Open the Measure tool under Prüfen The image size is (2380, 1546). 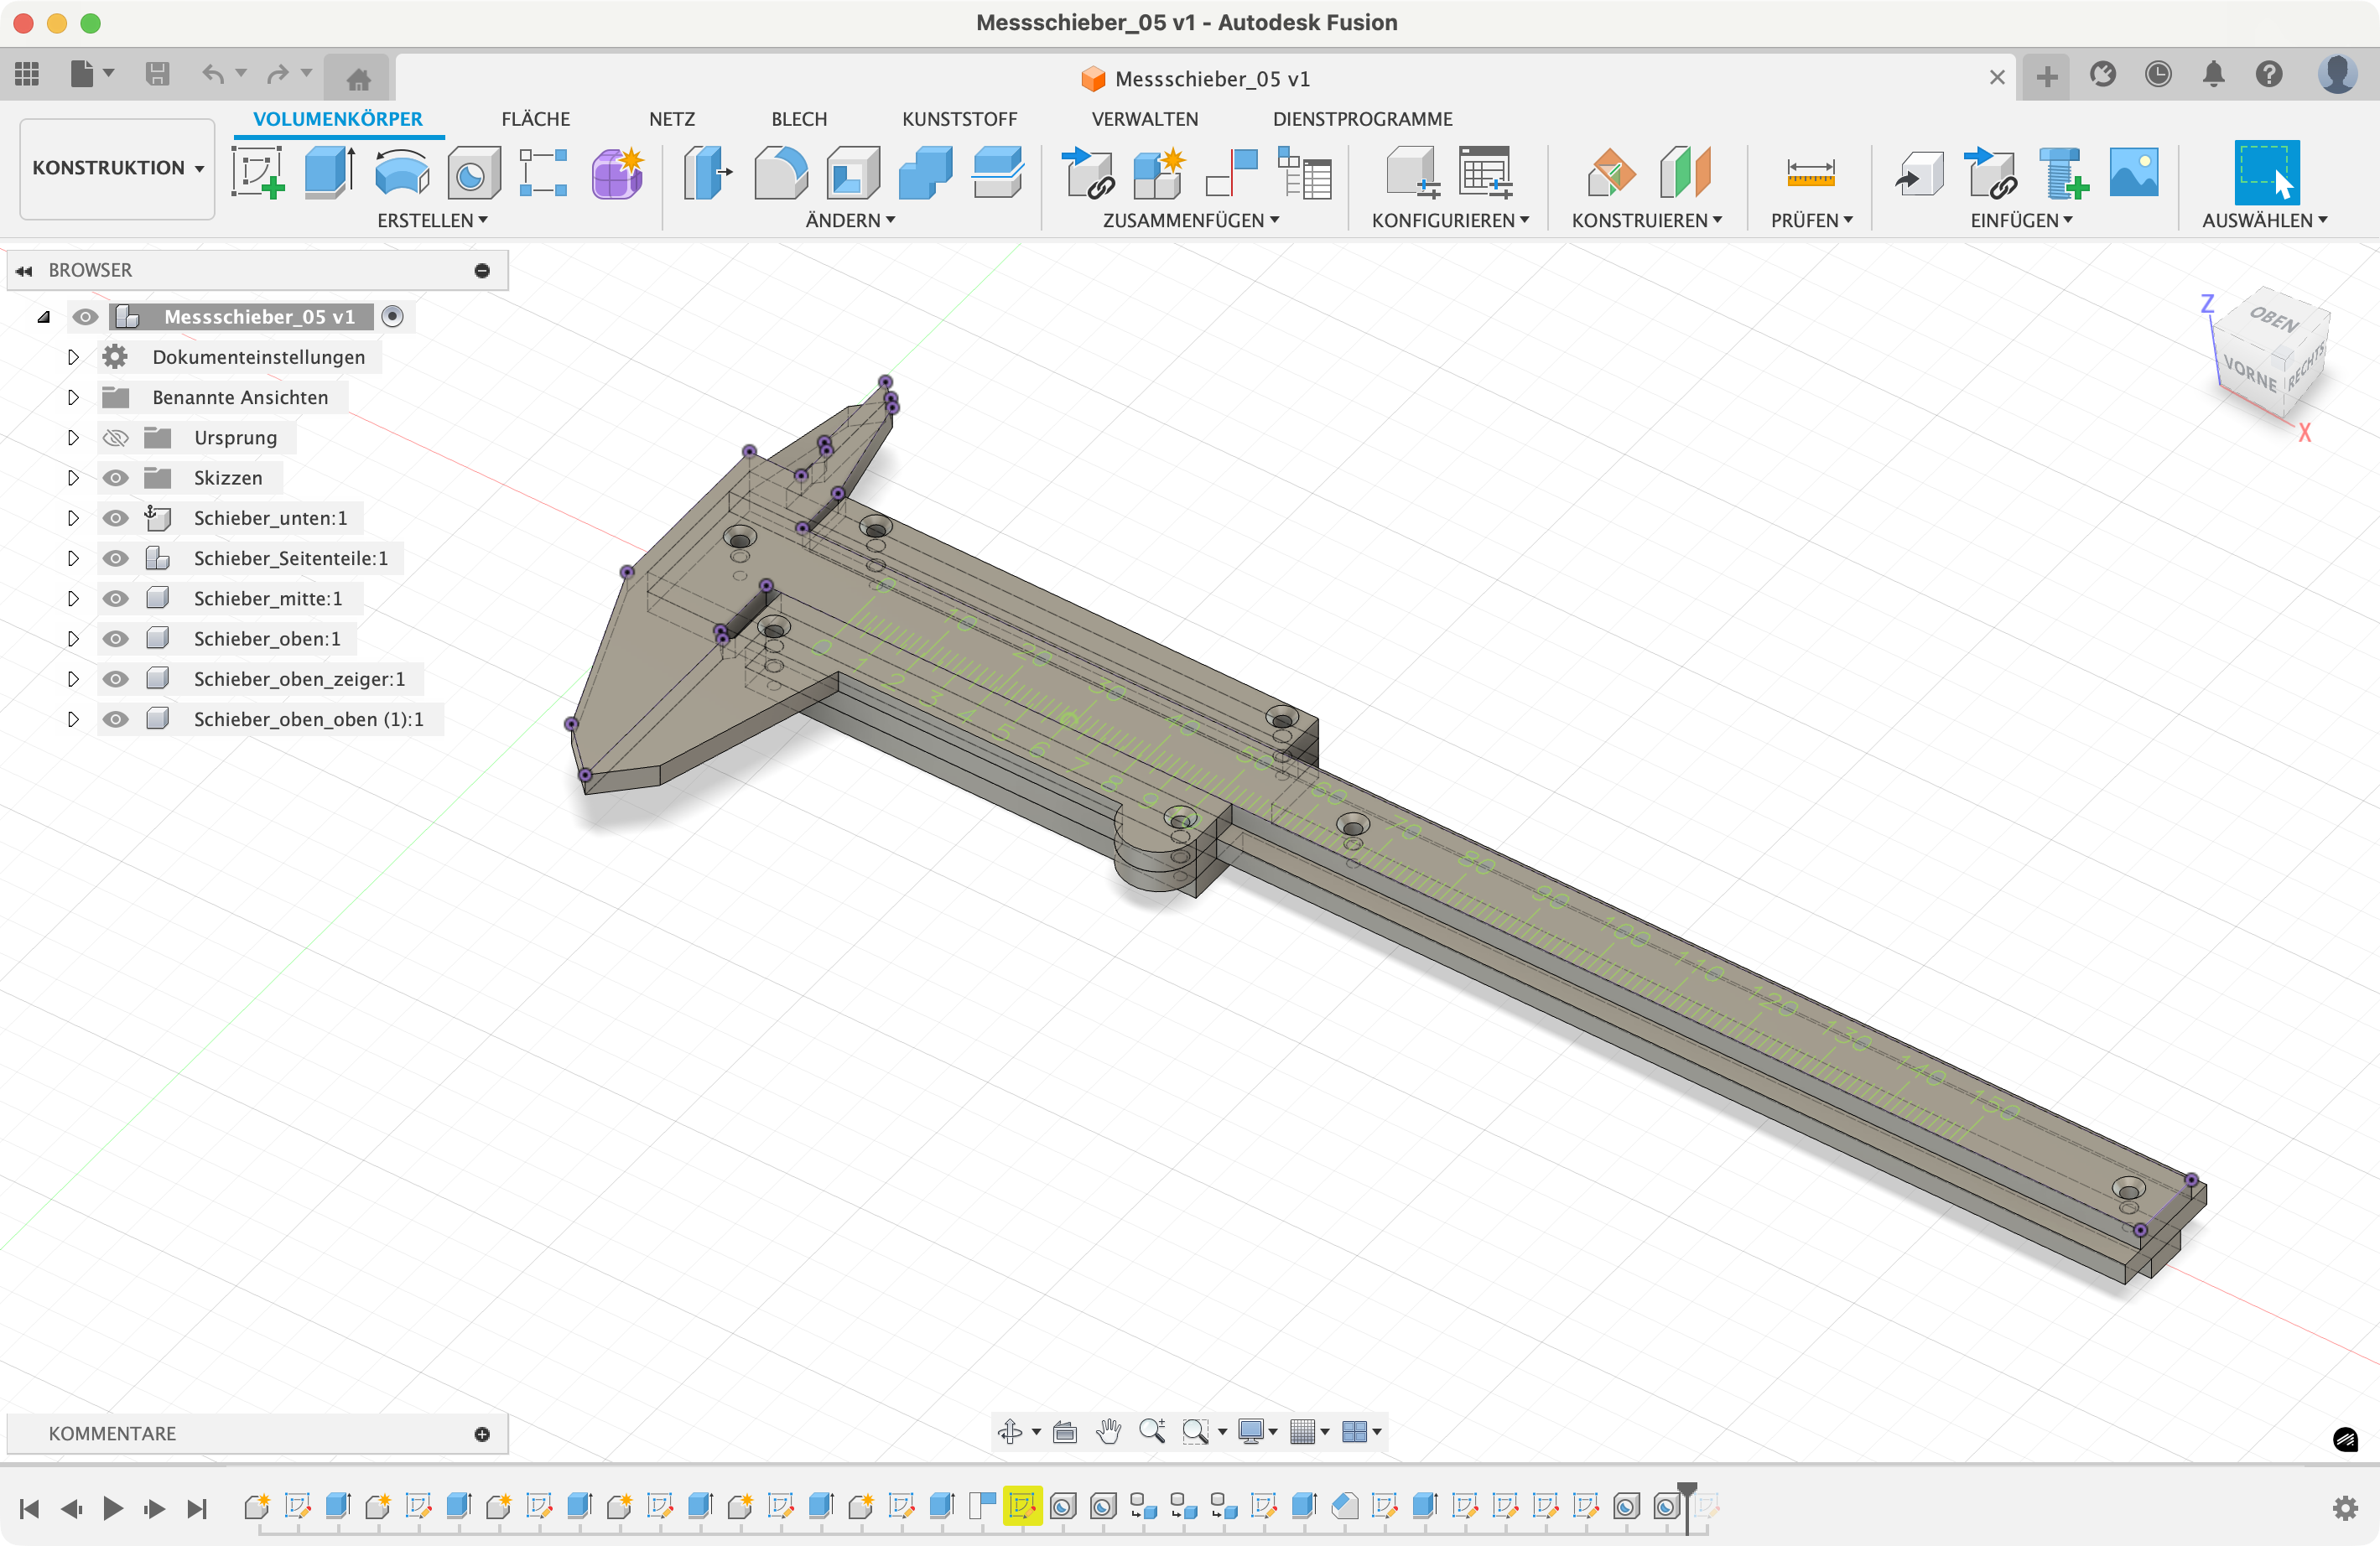(x=1810, y=172)
